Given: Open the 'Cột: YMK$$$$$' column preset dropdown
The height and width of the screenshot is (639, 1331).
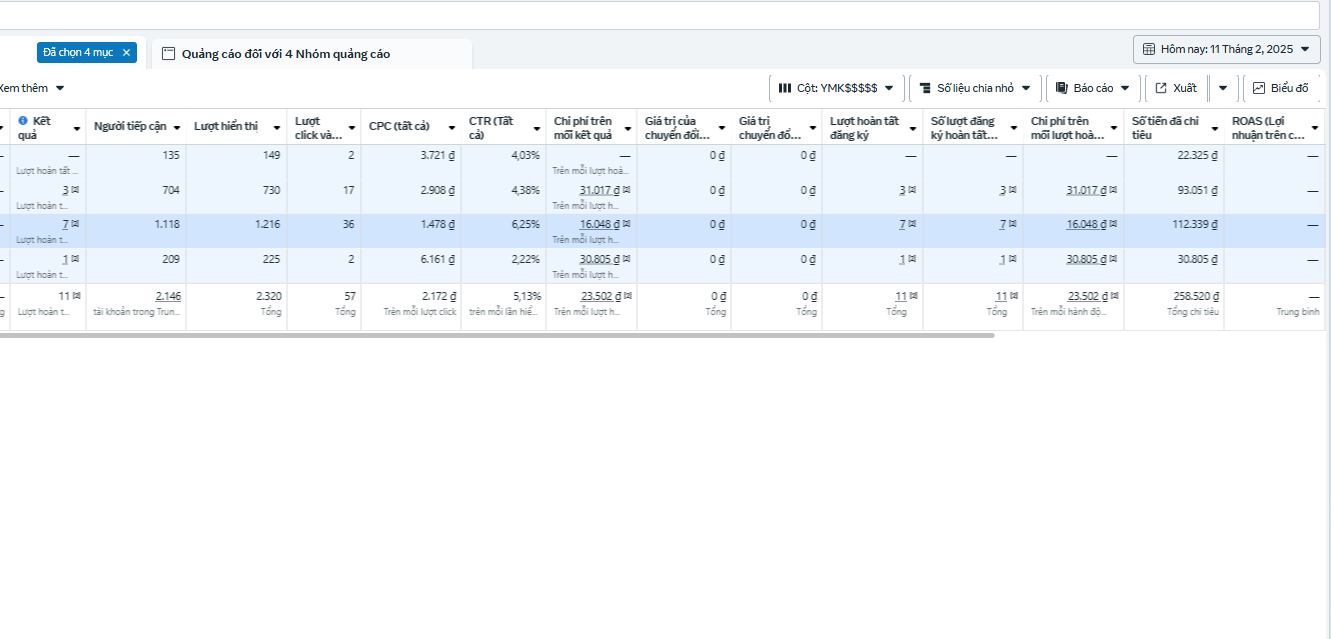Looking at the screenshot, I should click(x=837, y=88).
